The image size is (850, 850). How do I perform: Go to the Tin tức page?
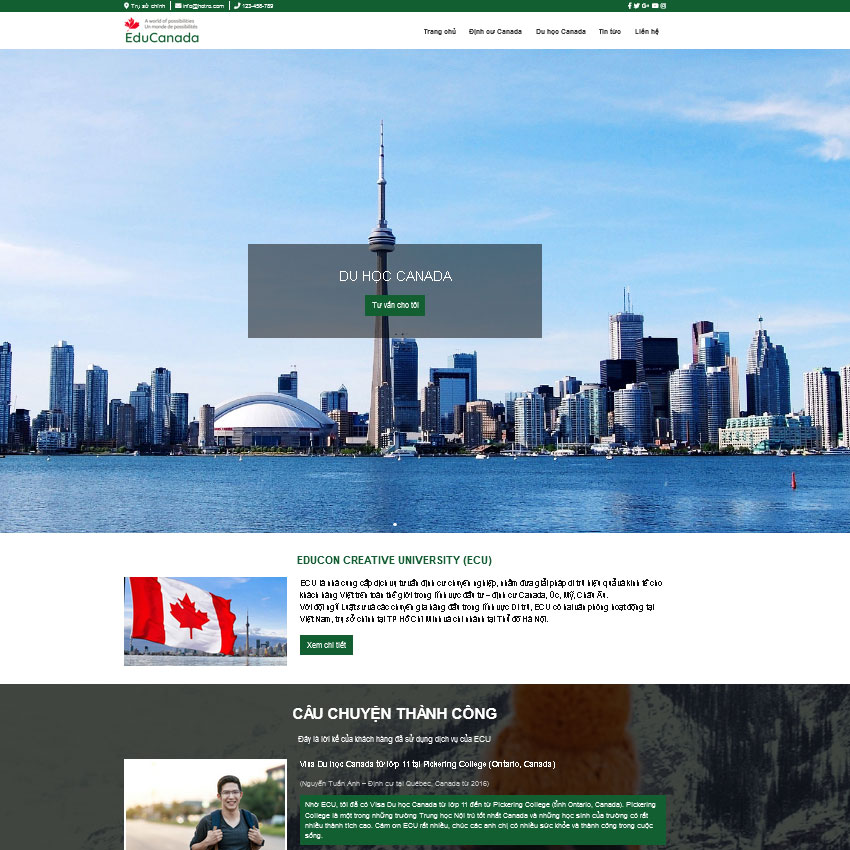coord(609,32)
